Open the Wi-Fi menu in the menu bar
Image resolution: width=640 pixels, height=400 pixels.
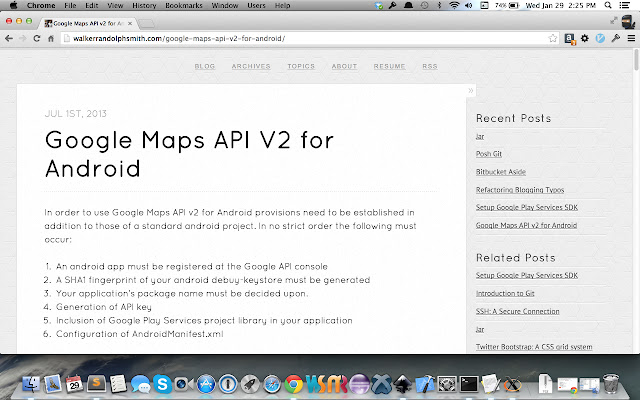click(454, 5)
